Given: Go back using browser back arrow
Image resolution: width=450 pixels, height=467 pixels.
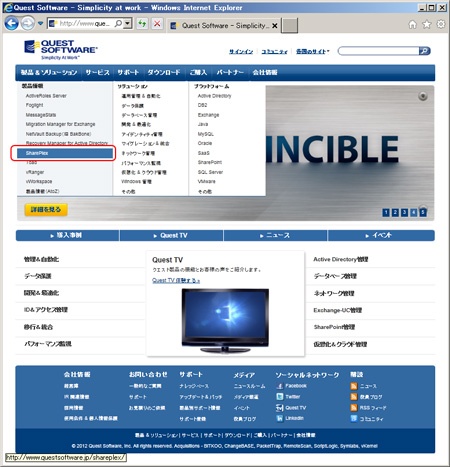Looking at the screenshot, I should coord(12,24).
